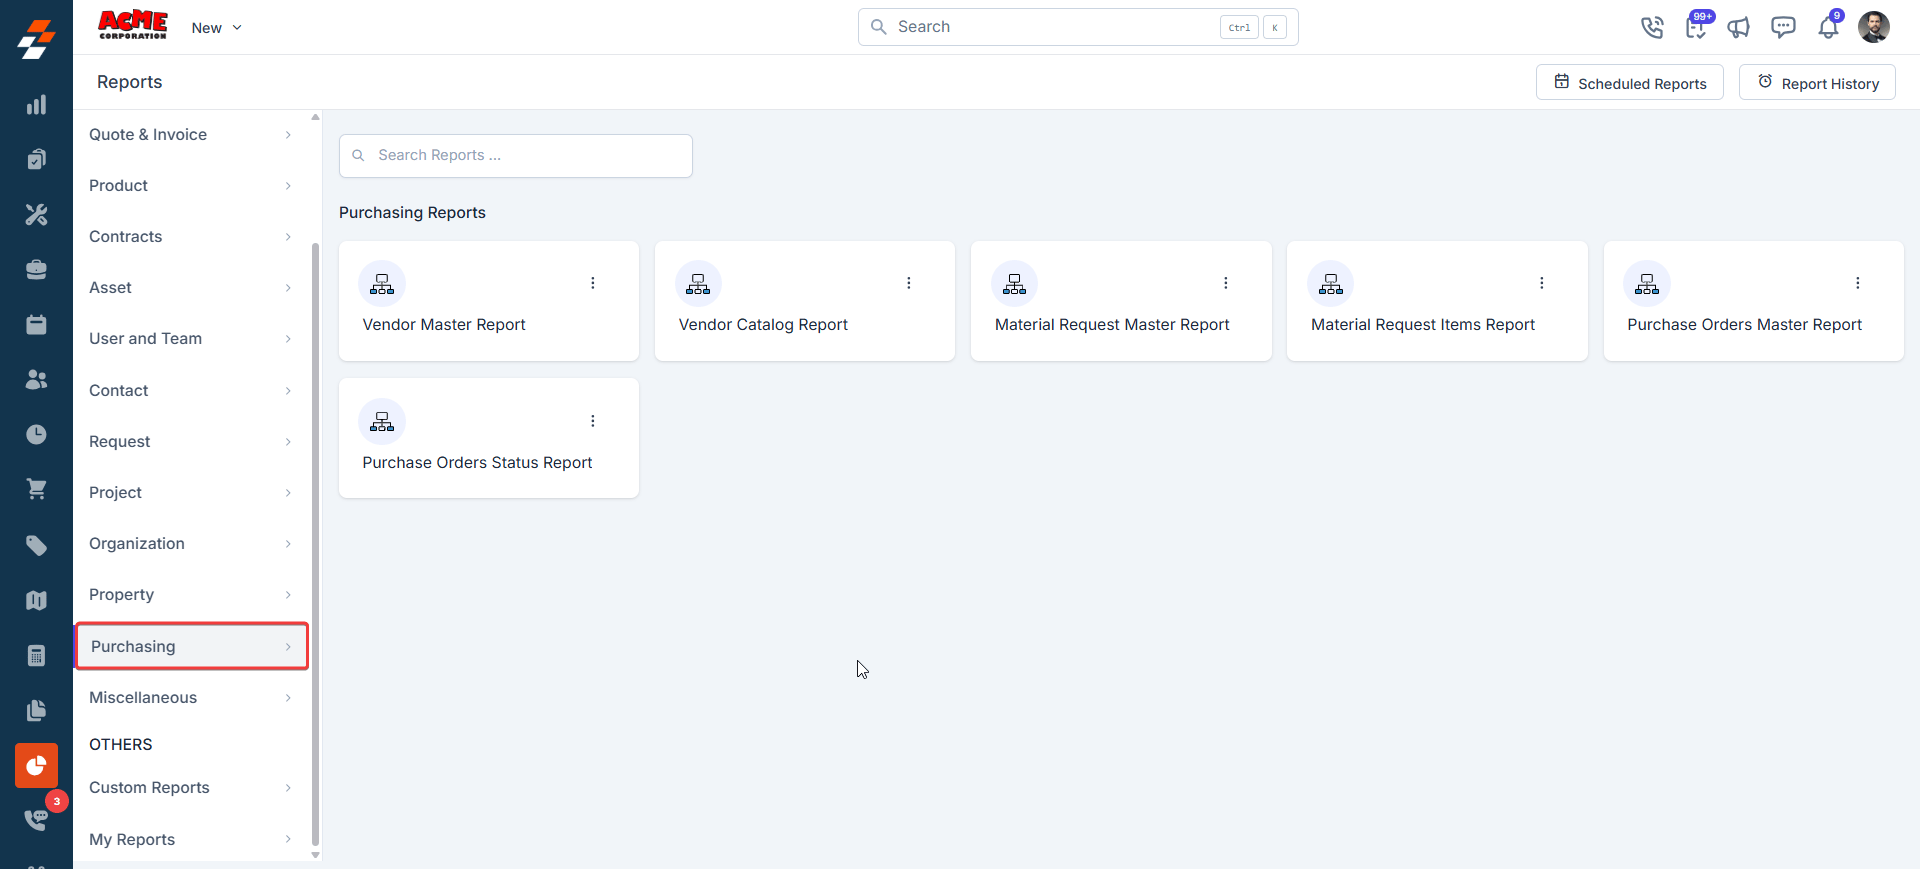Image resolution: width=1920 pixels, height=869 pixels.
Task: Open the New dropdown
Action: pos(217,28)
